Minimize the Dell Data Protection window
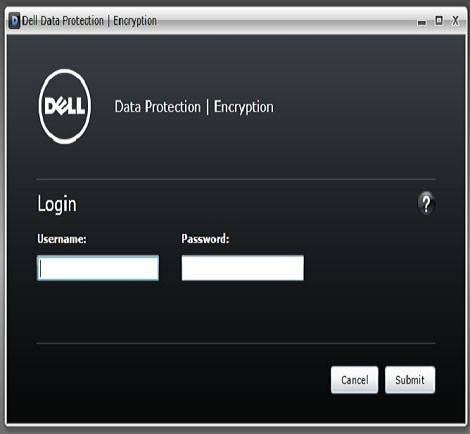The width and height of the screenshot is (470, 434). tap(422, 22)
